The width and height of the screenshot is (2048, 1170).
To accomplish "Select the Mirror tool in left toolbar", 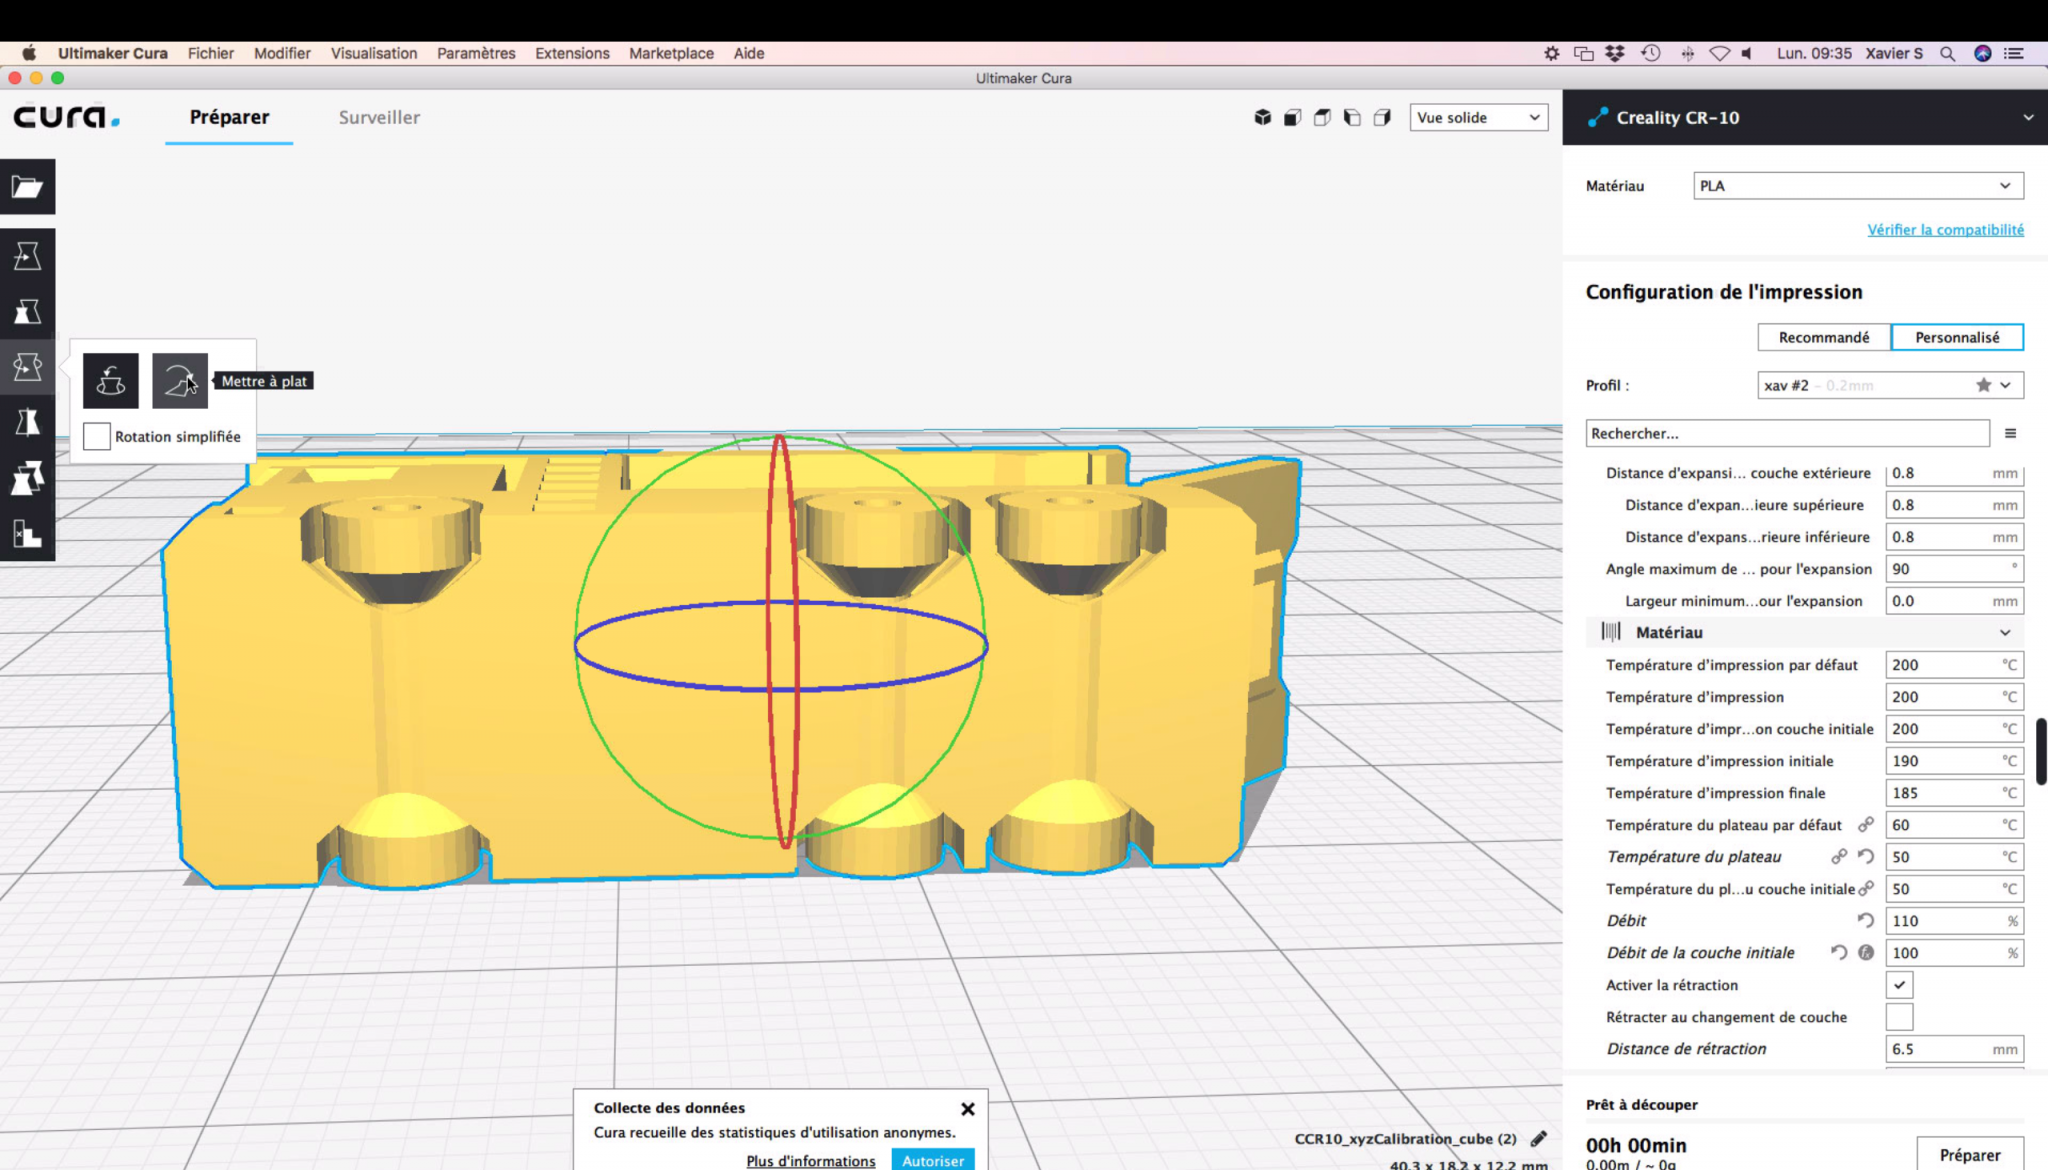I will 27,423.
